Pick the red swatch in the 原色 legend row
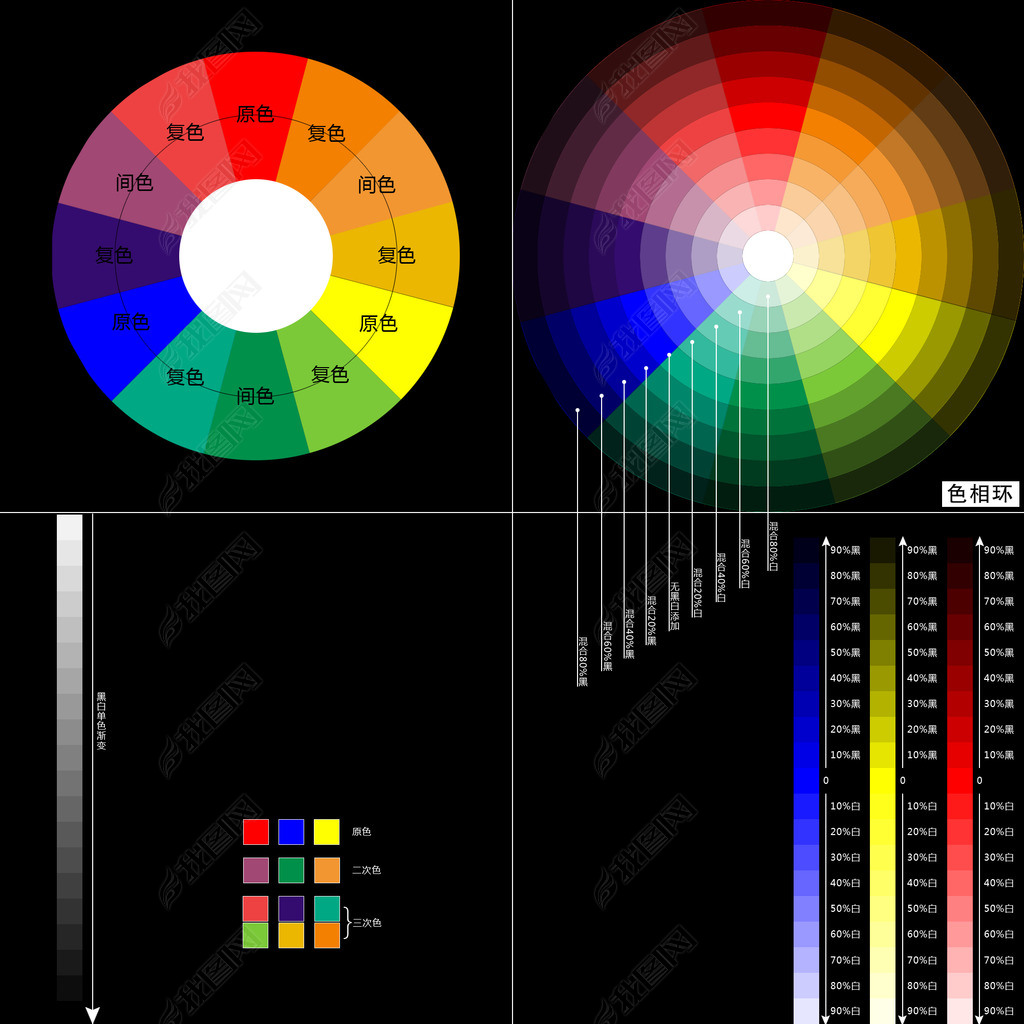The width and height of the screenshot is (1024, 1024). [256, 832]
